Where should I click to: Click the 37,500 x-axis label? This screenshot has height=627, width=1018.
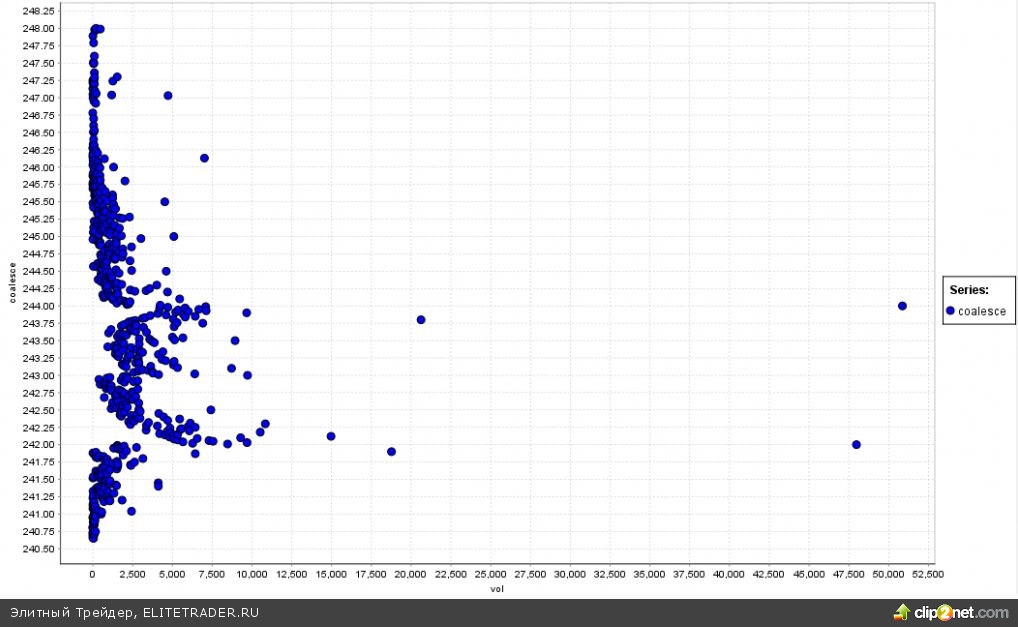pyautogui.click(x=689, y=574)
